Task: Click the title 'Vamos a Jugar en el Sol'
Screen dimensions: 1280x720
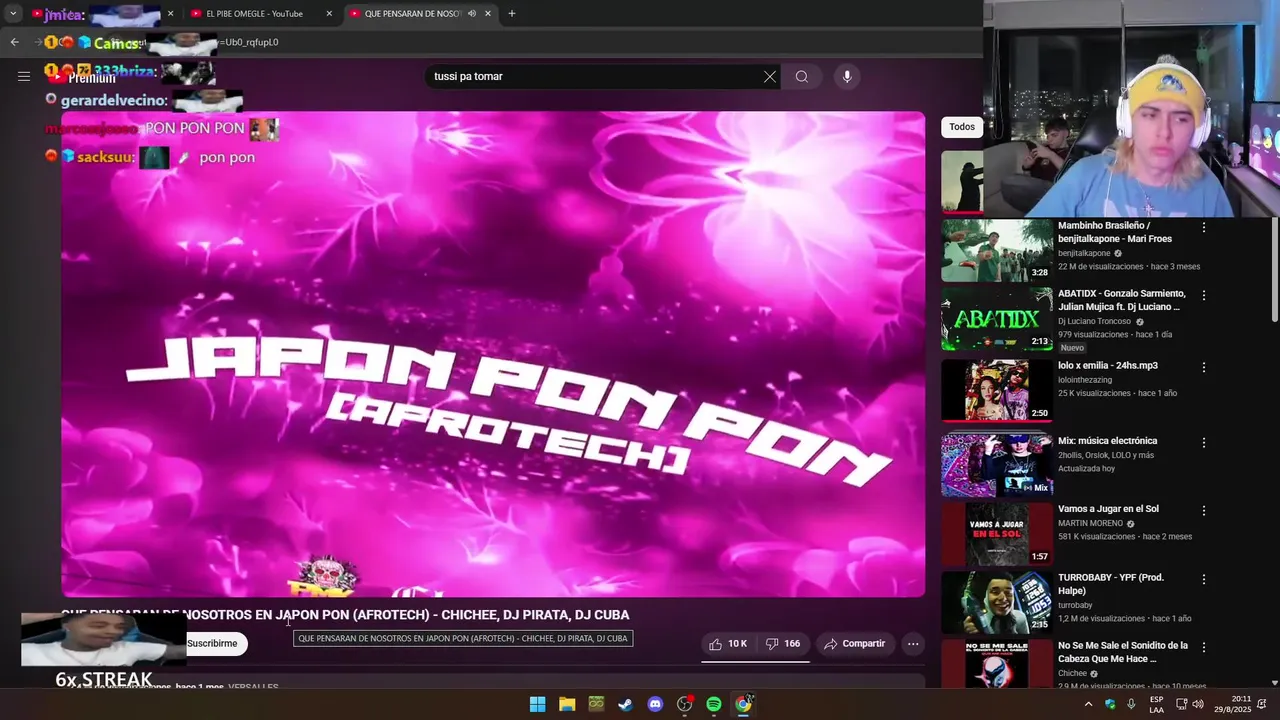Action: click(x=1108, y=509)
